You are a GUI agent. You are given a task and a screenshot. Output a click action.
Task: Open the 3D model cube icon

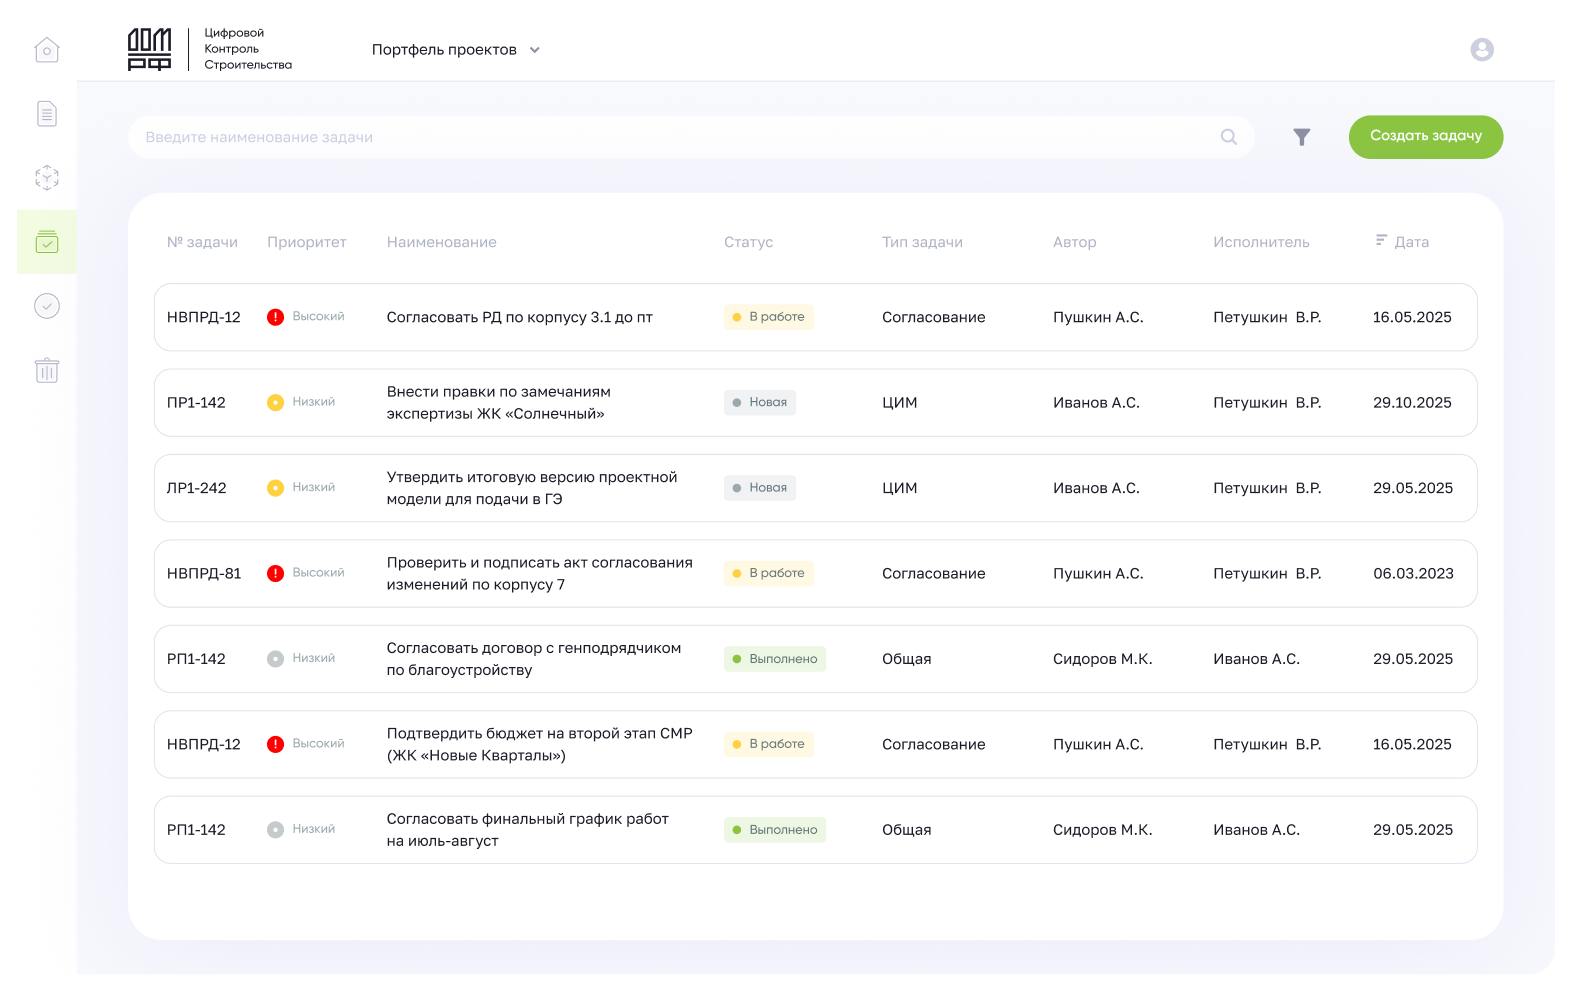[x=47, y=178]
